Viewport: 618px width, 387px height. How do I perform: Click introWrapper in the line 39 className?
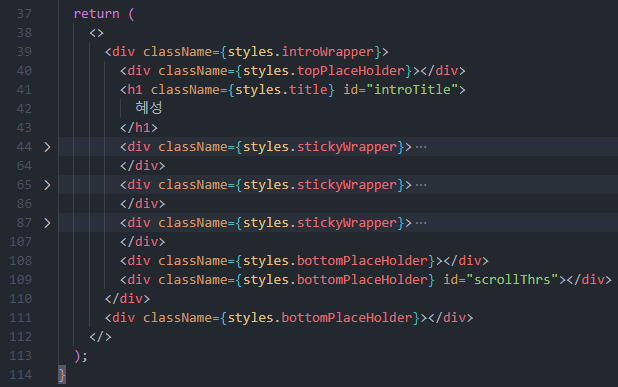(328, 52)
